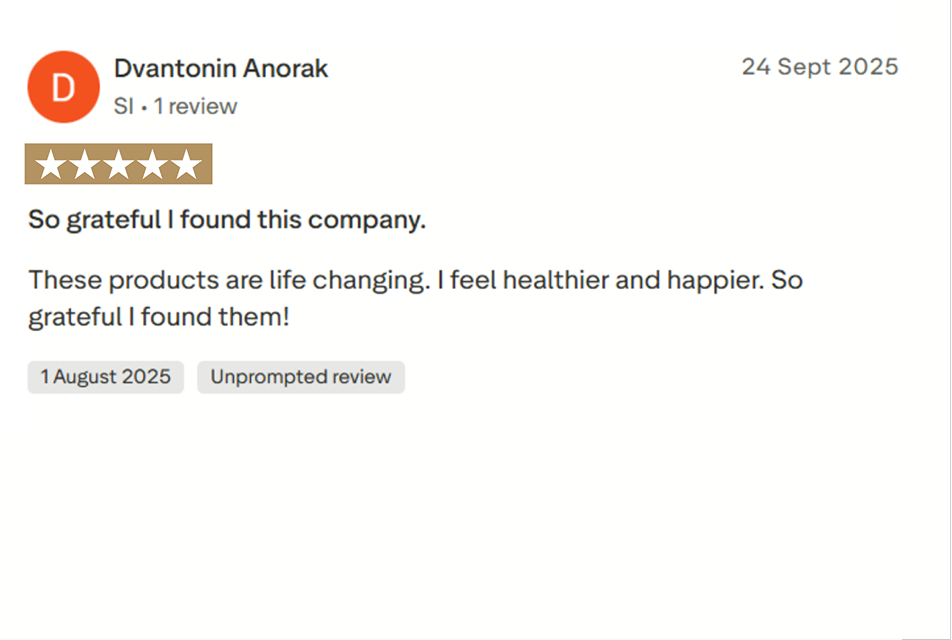Click the orange "D" reviewer avatar
Image resolution: width=952 pixels, height=640 pixels.
(63, 87)
